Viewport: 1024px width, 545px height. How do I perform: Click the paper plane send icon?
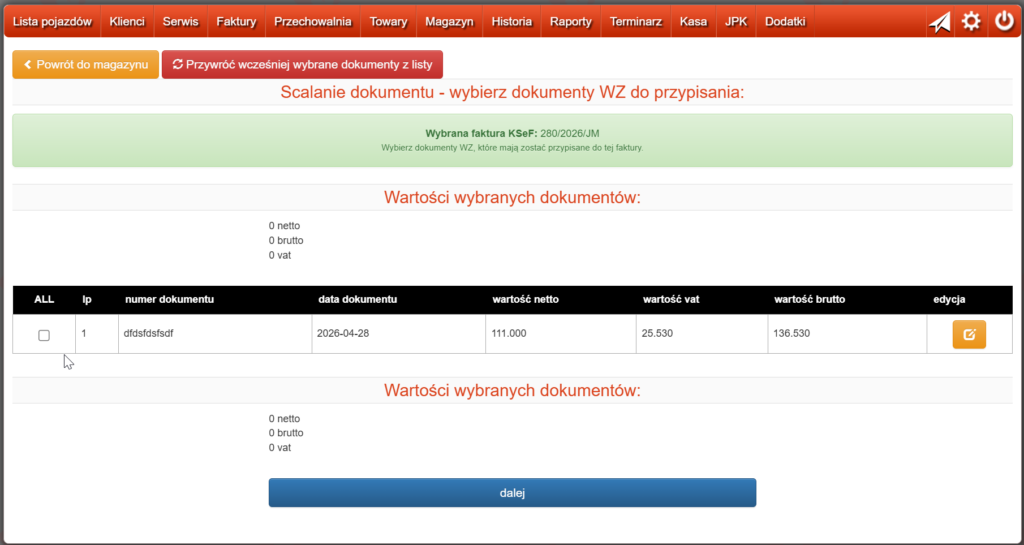pyautogui.click(x=939, y=22)
